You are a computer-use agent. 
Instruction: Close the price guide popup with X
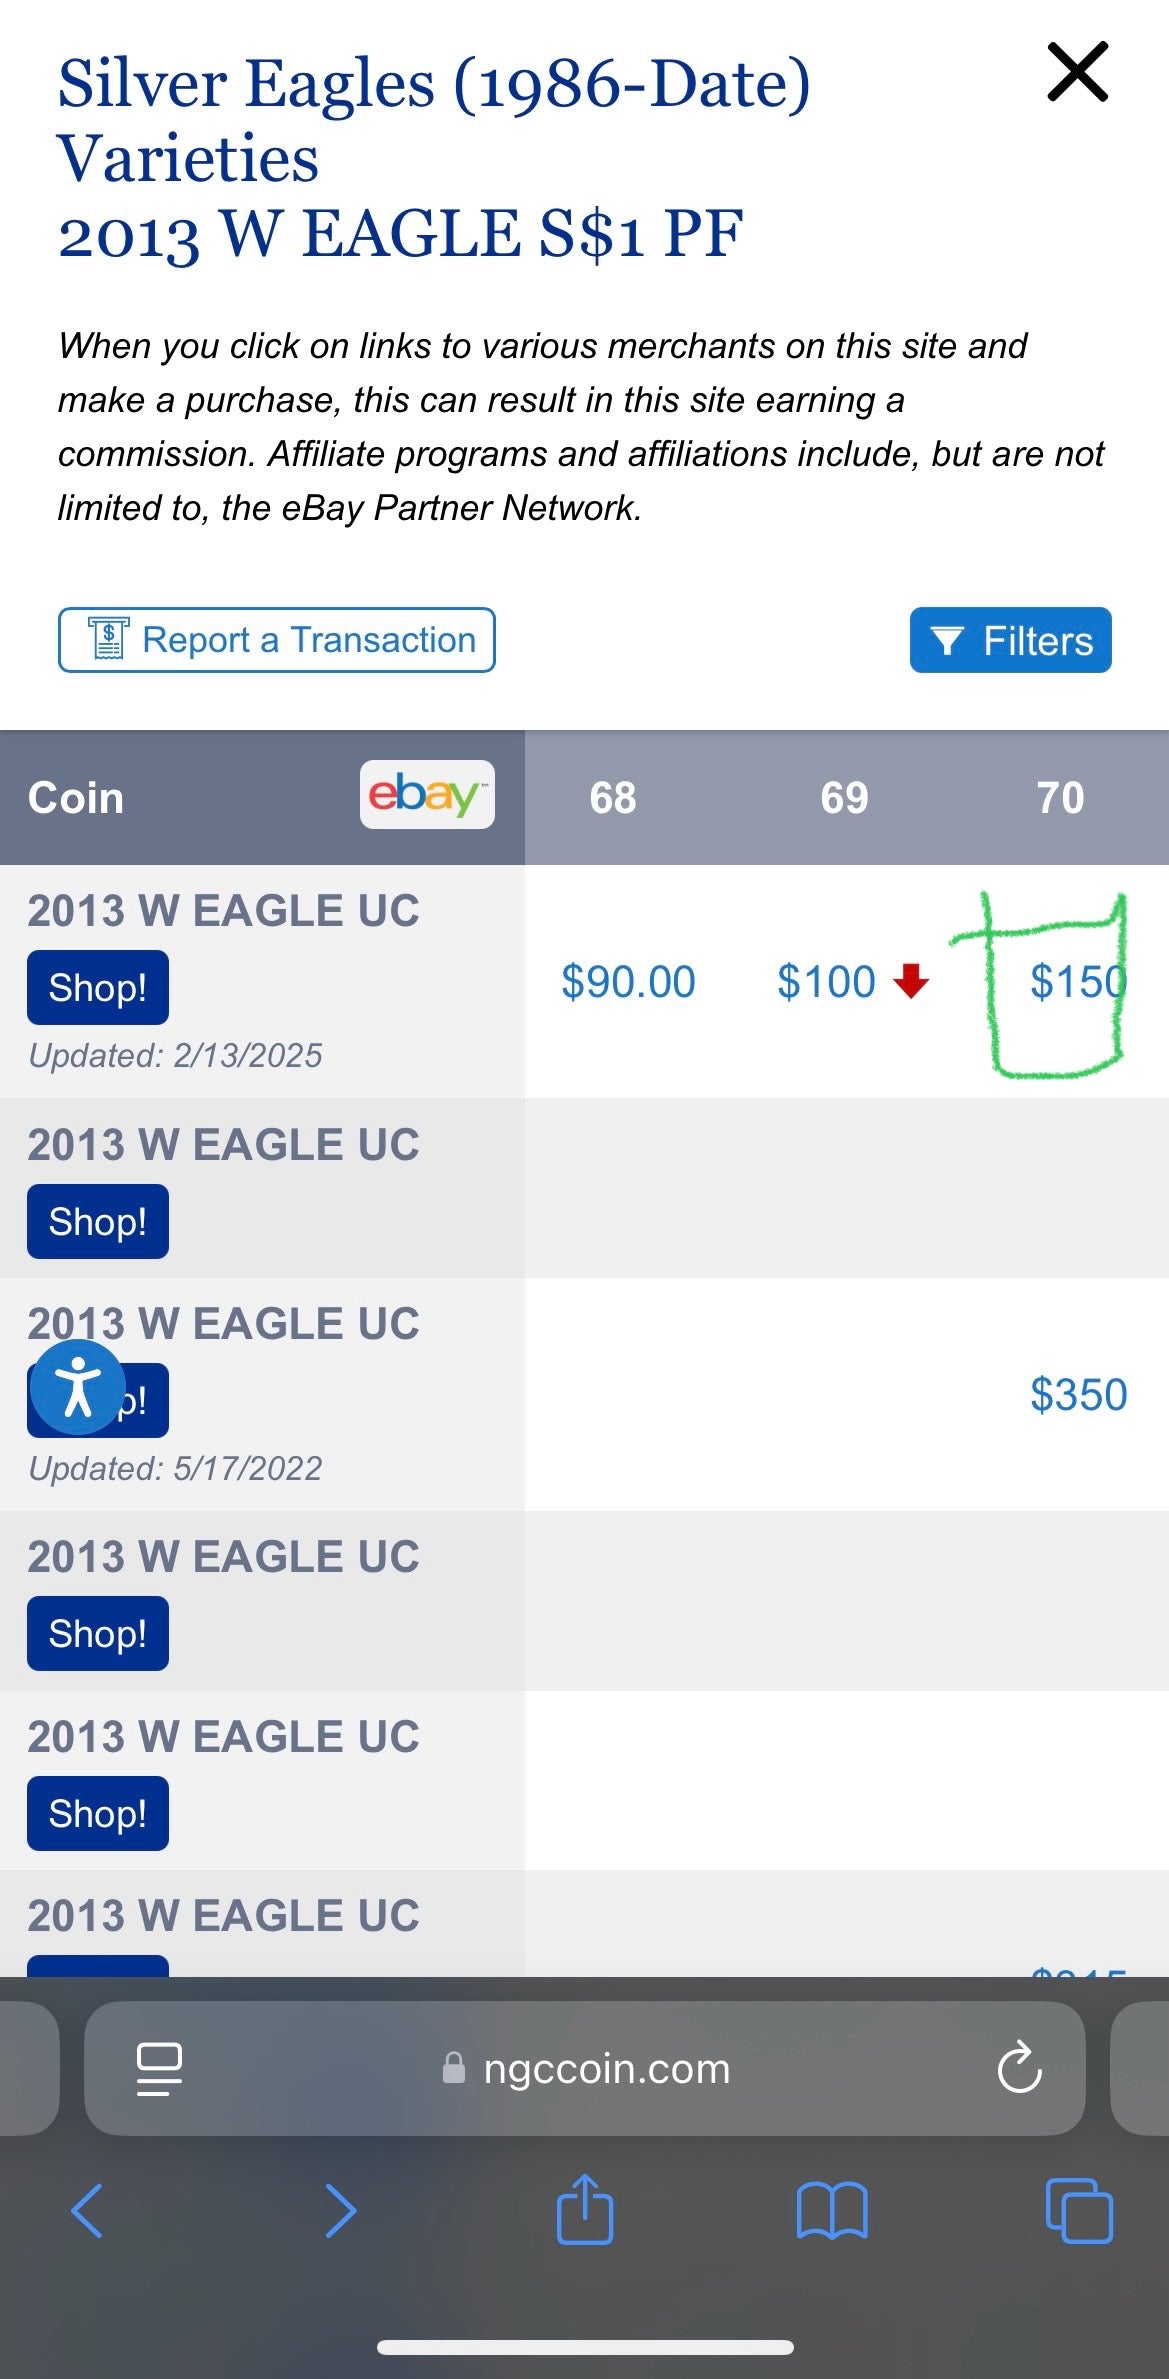[x=1077, y=72]
